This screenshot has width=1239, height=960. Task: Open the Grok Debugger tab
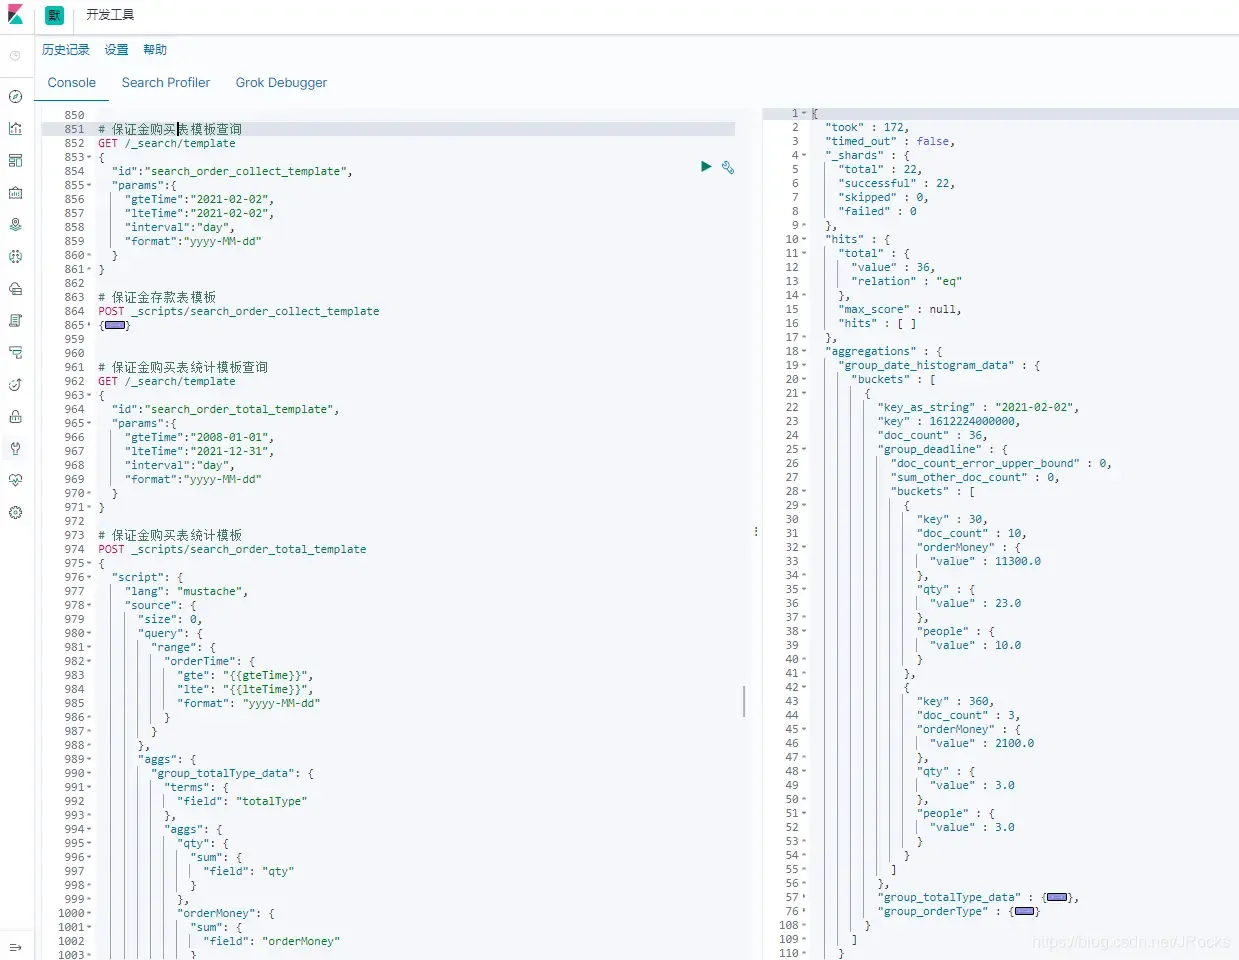click(280, 82)
